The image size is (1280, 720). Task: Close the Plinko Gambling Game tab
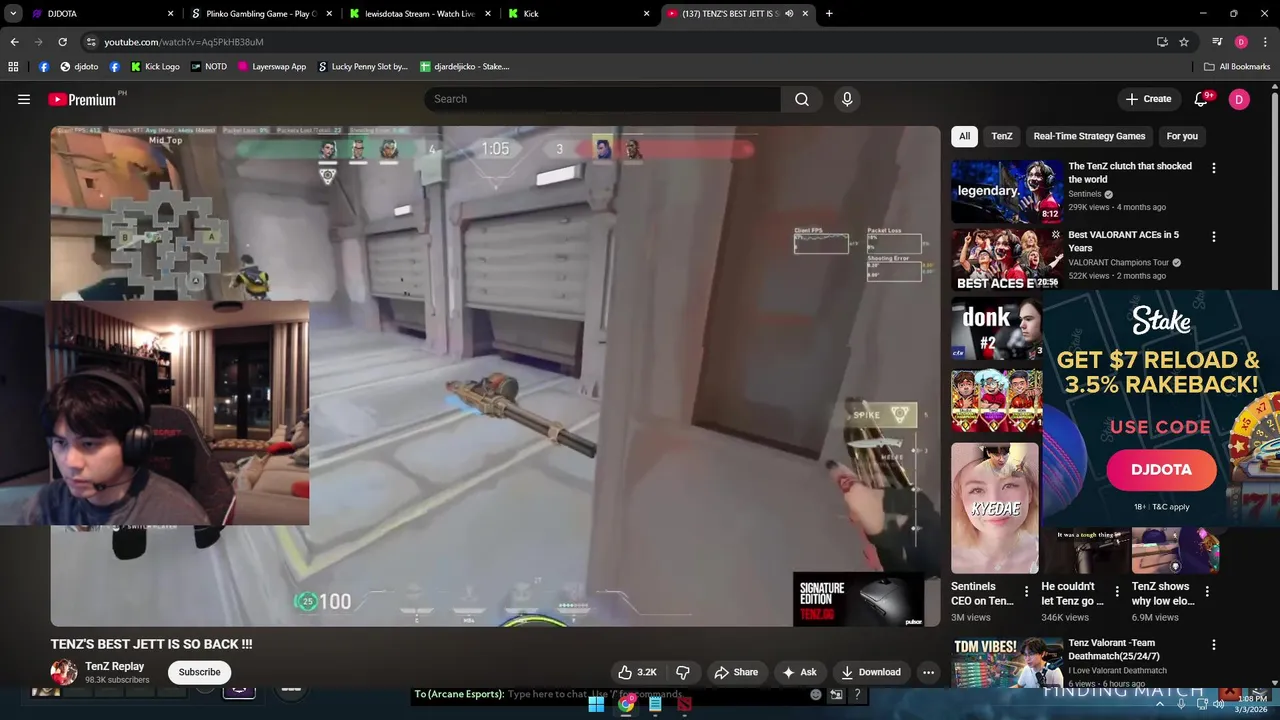[x=329, y=14]
